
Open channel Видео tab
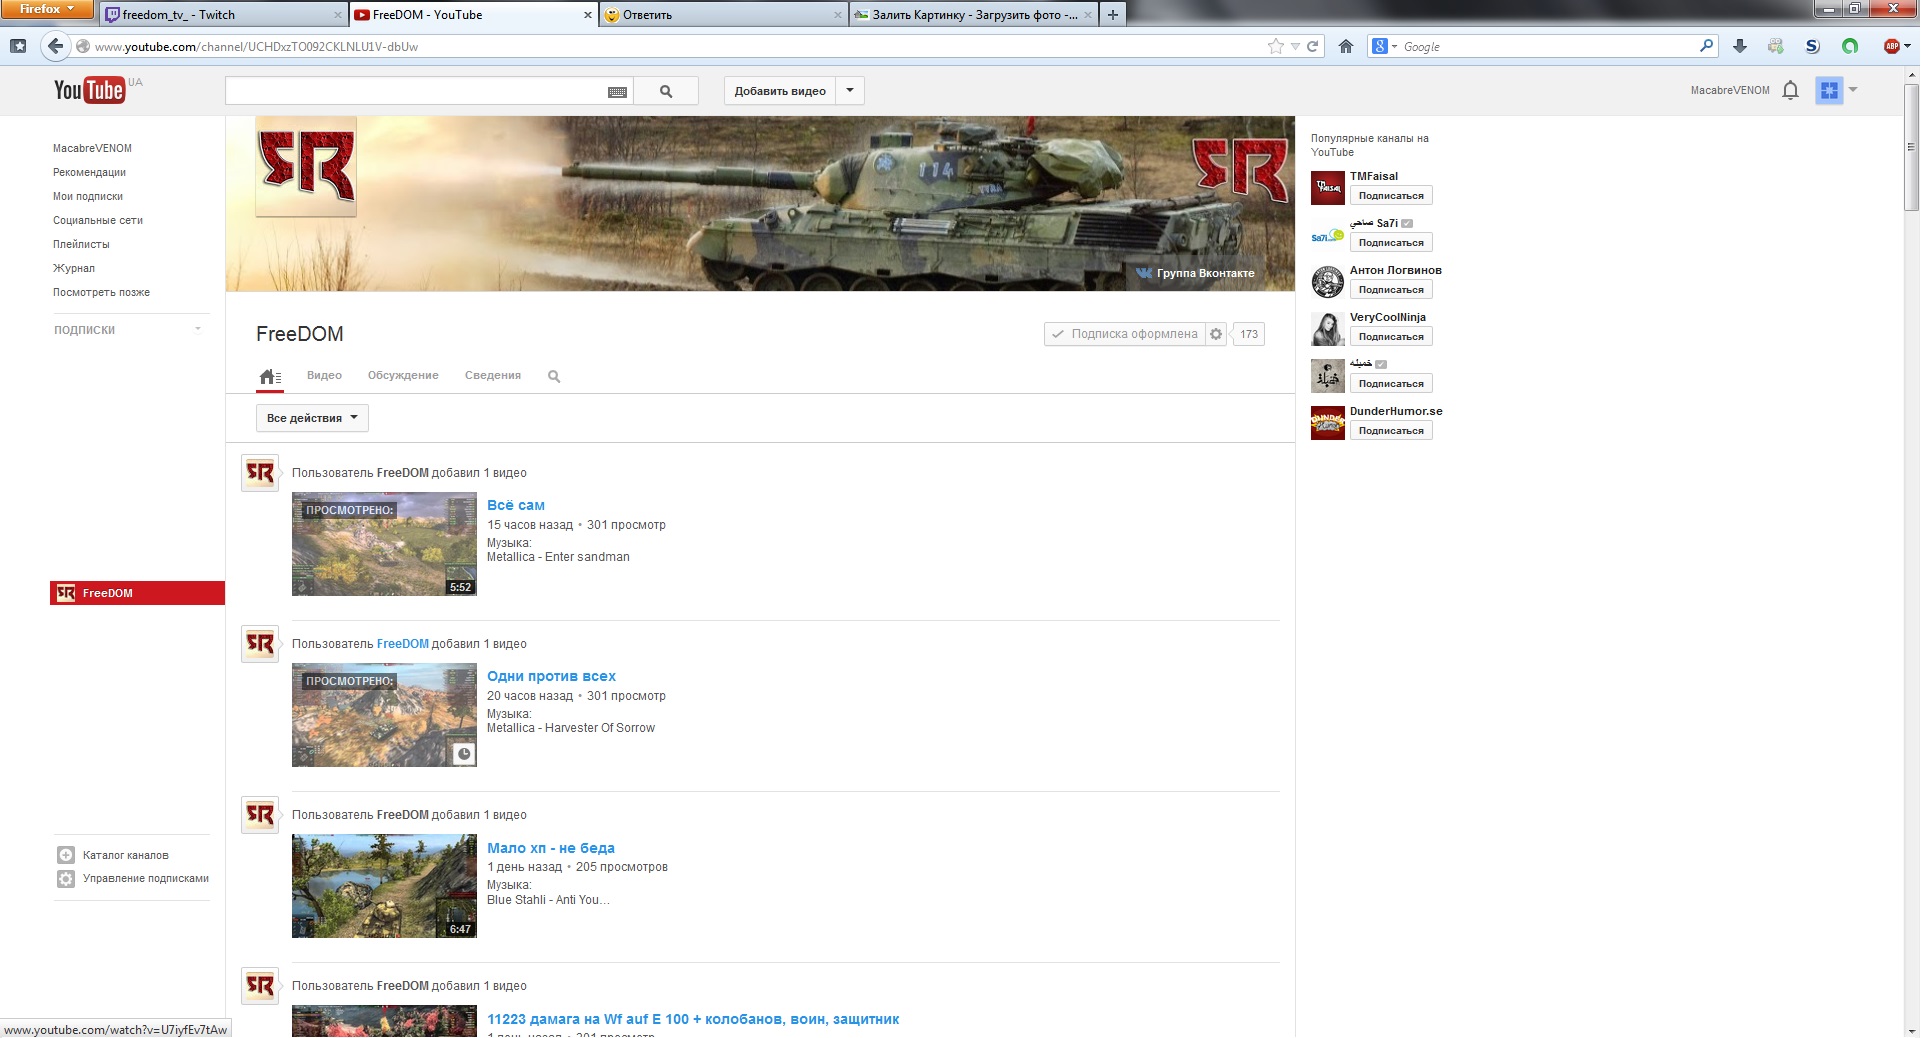(324, 376)
